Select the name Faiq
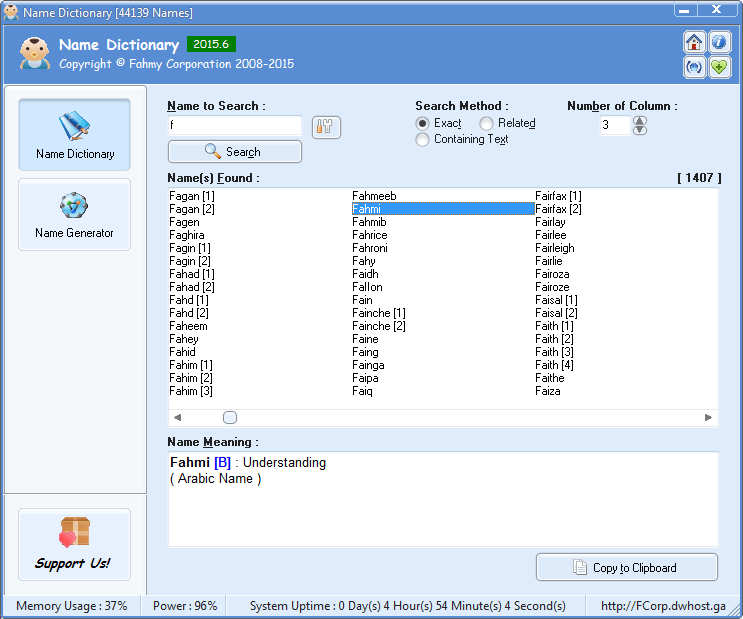743x619 pixels. tap(362, 391)
